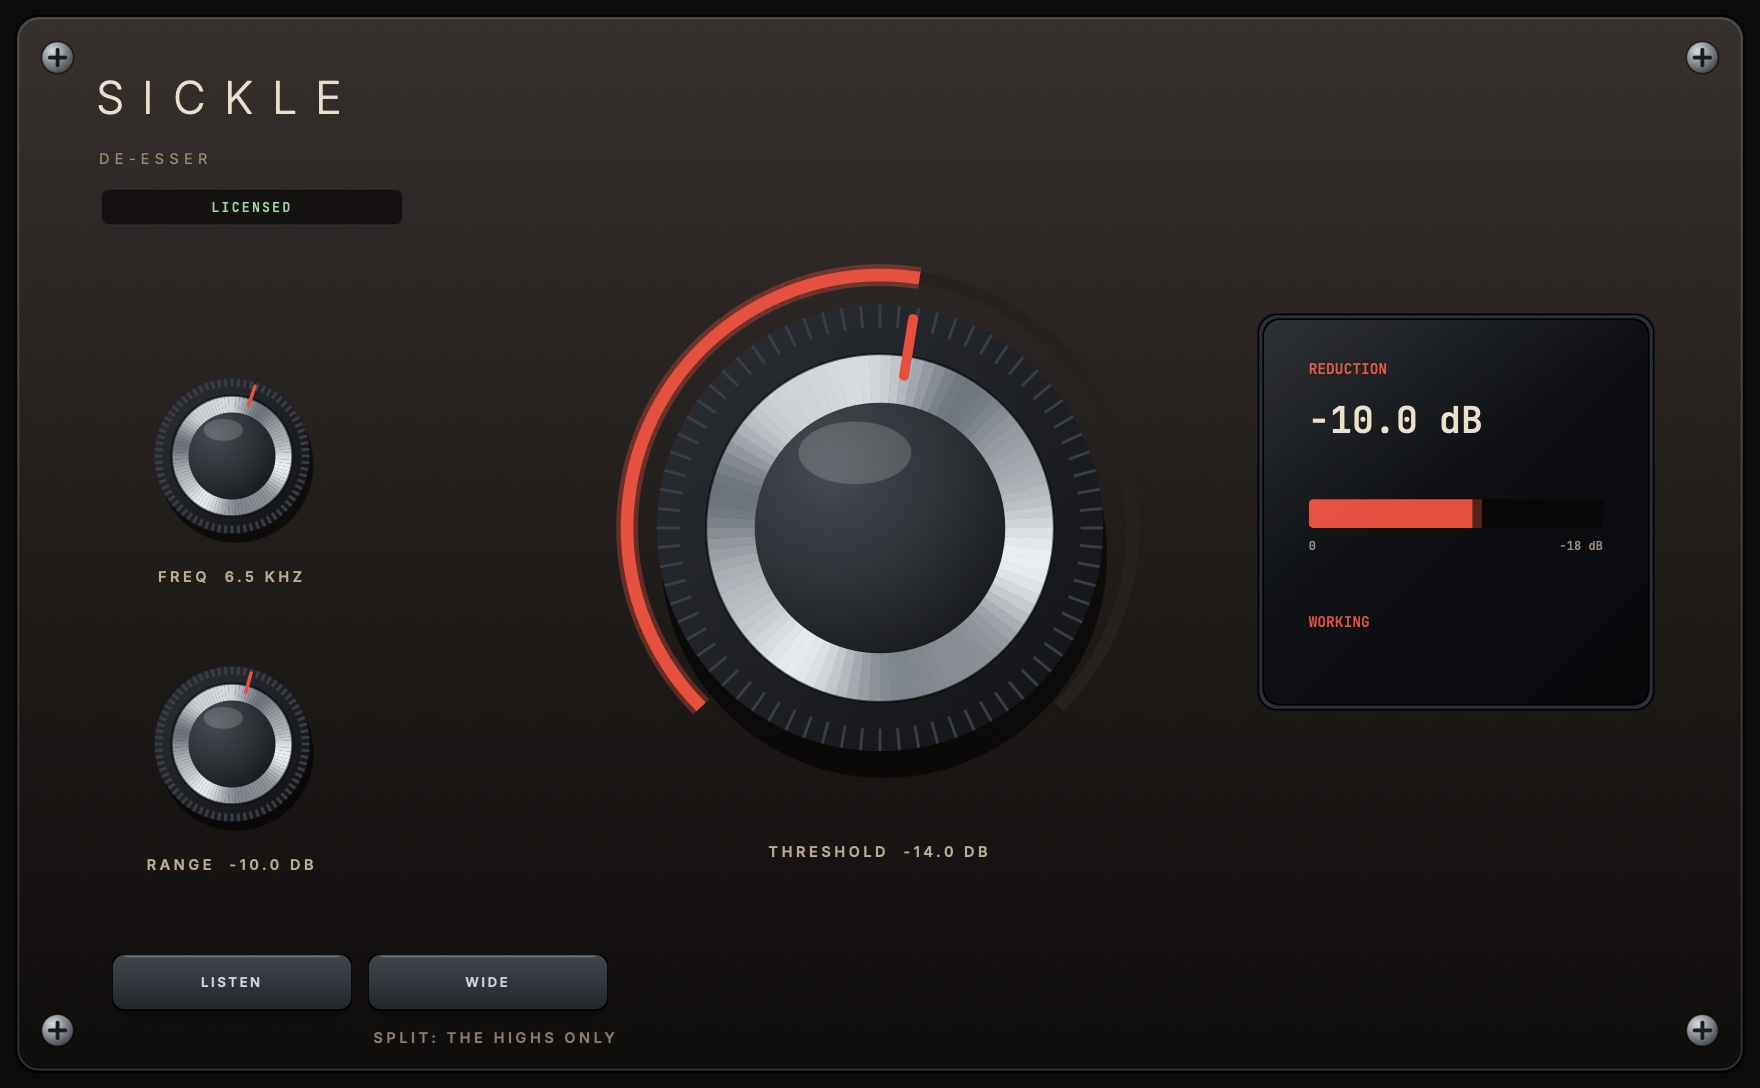This screenshot has height=1088, width=1760.
Task: Click the -18 dB meter scale label
Action: 1581,546
